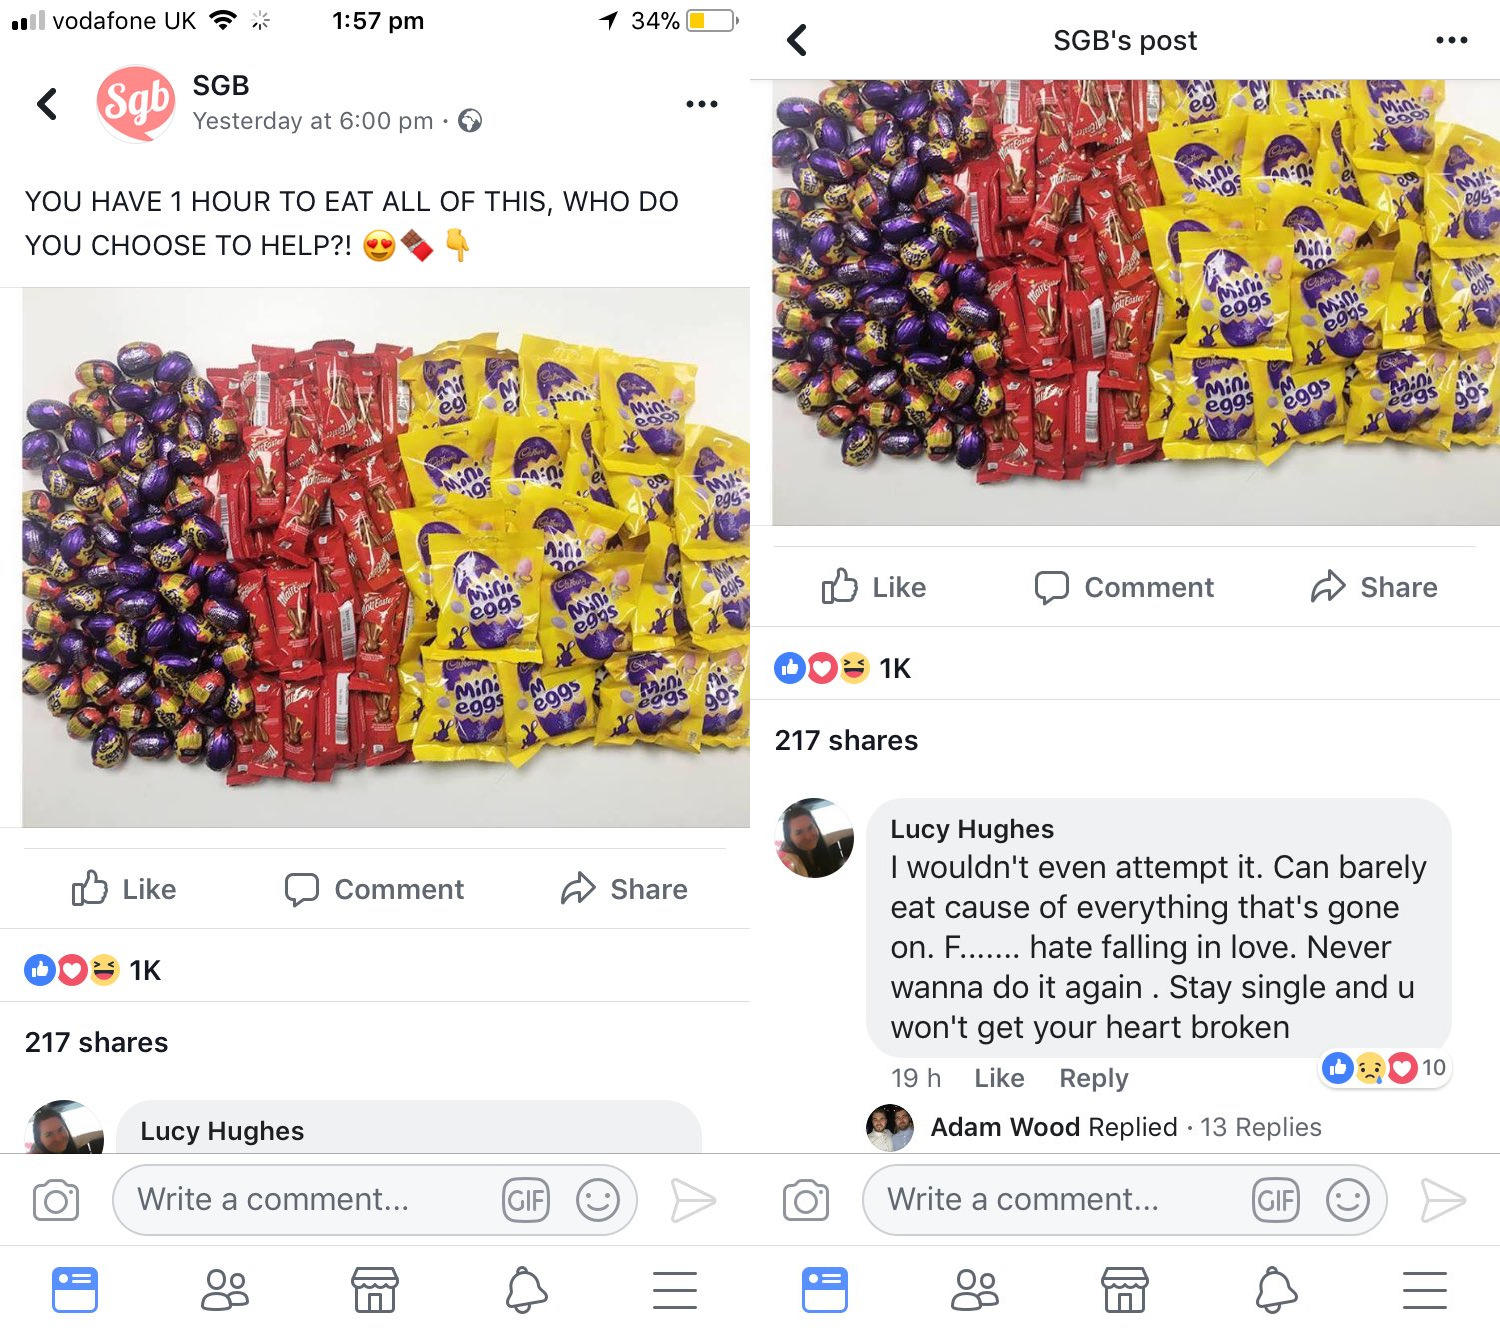Share the post from the right screen
Viewport: 1500px width, 1334px height.
pyautogui.click(x=1374, y=587)
